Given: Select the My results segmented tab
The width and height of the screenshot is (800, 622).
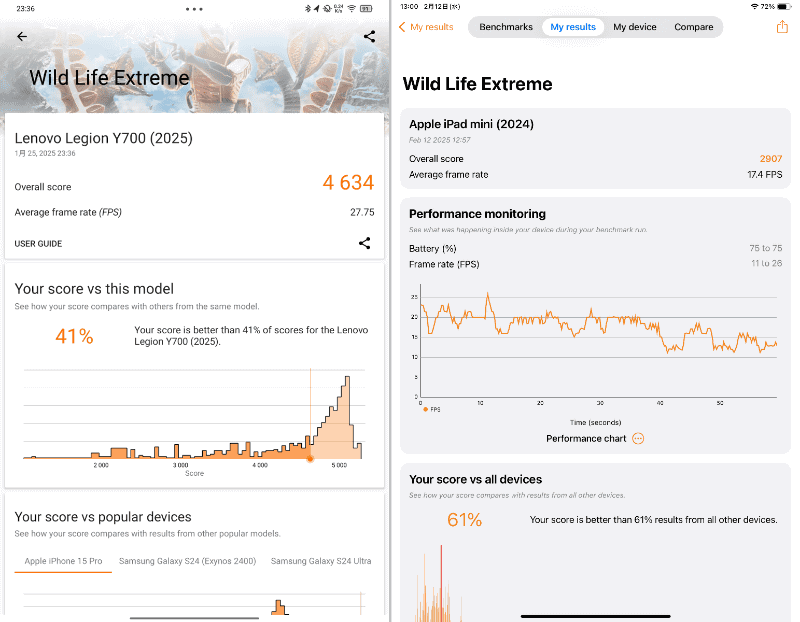Looking at the screenshot, I should [573, 27].
